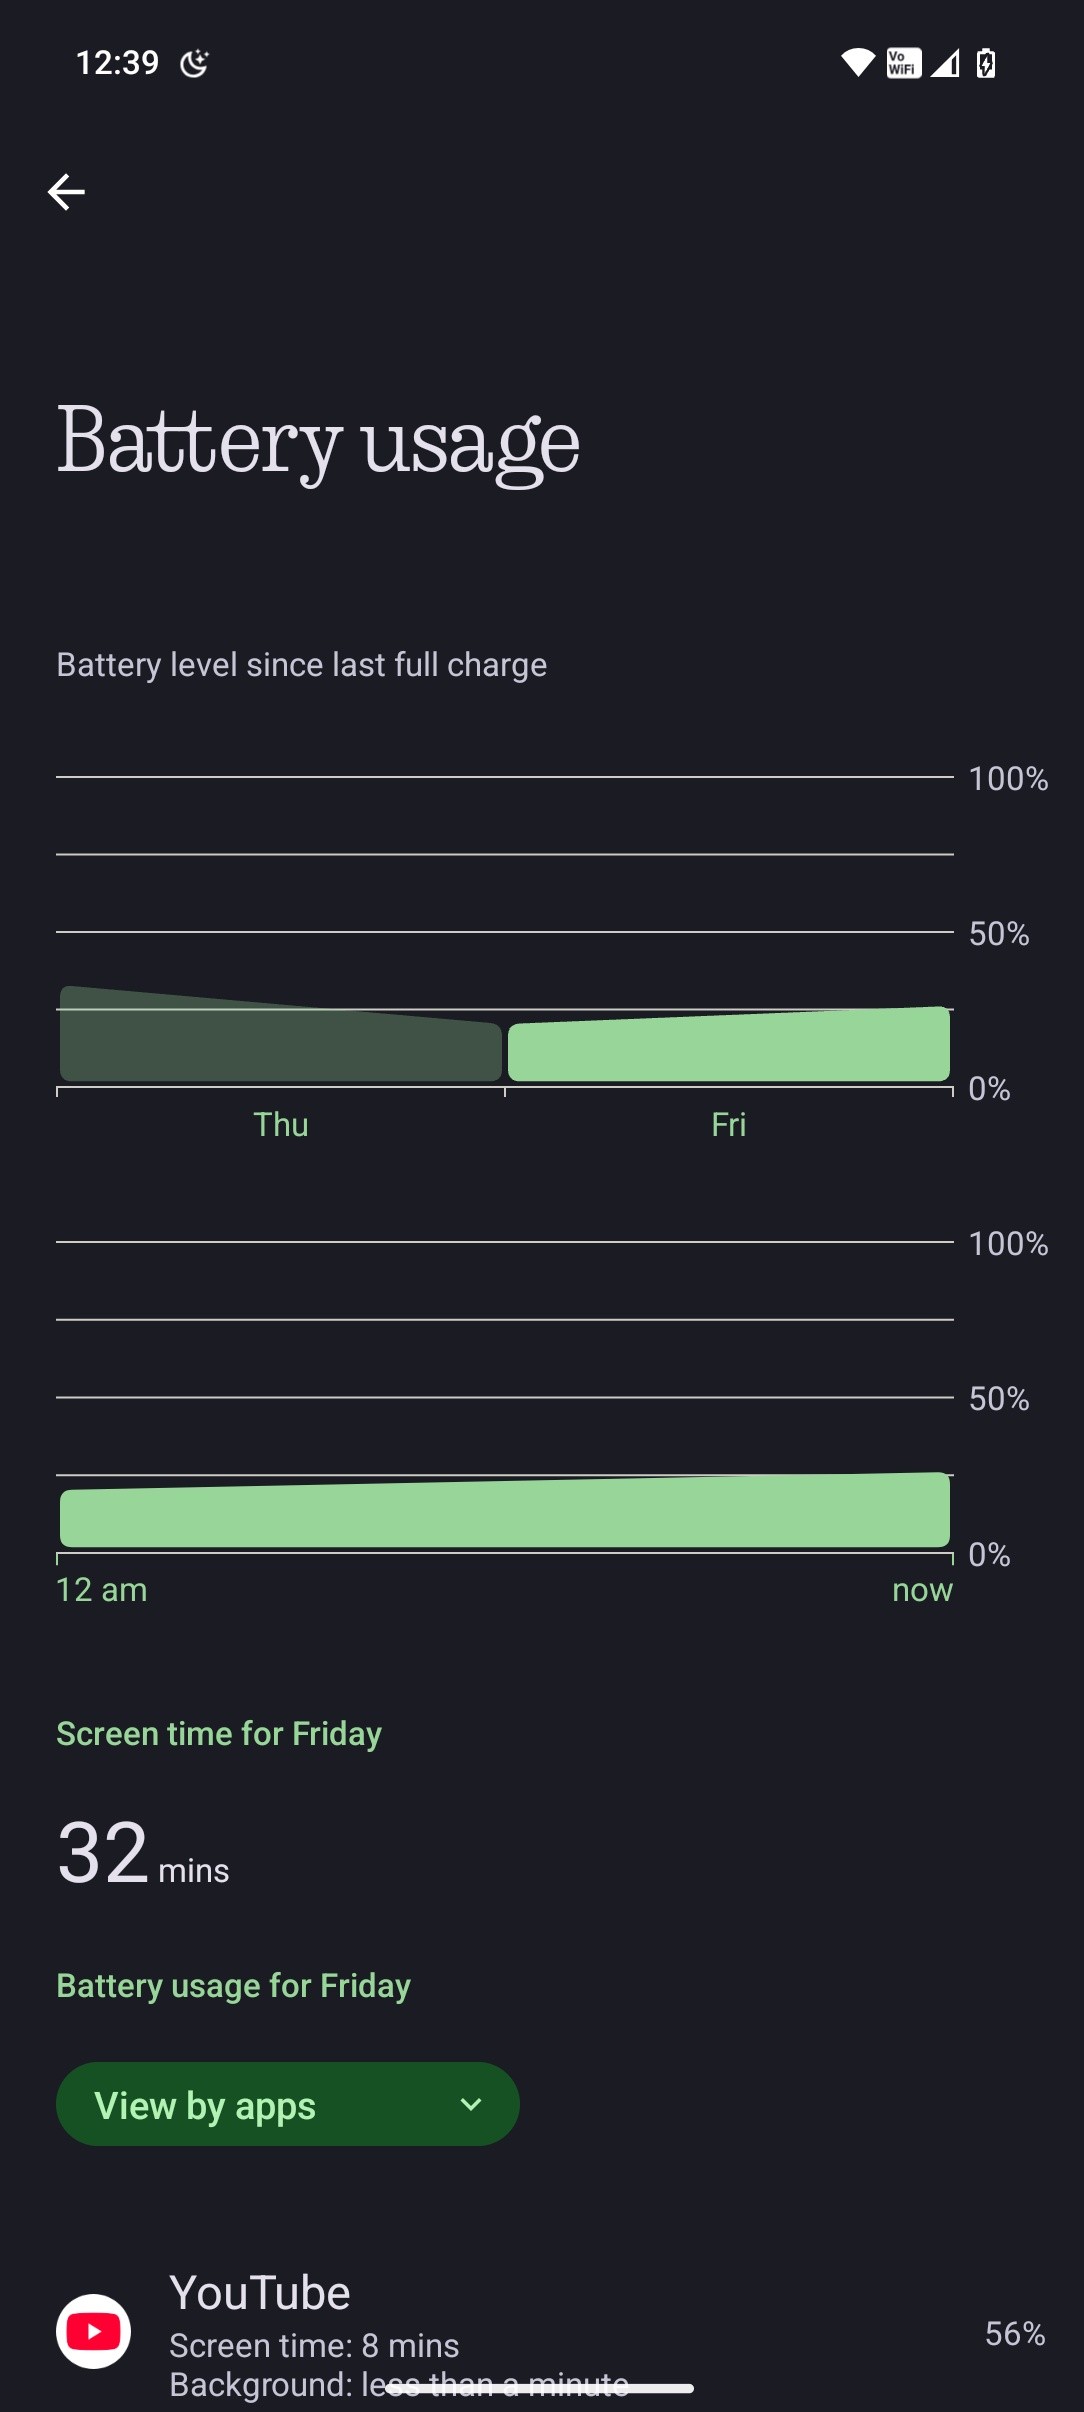Tap the 12 am chart label
This screenshot has width=1084, height=2412.
pyautogui.click(x=102, y=1590)
